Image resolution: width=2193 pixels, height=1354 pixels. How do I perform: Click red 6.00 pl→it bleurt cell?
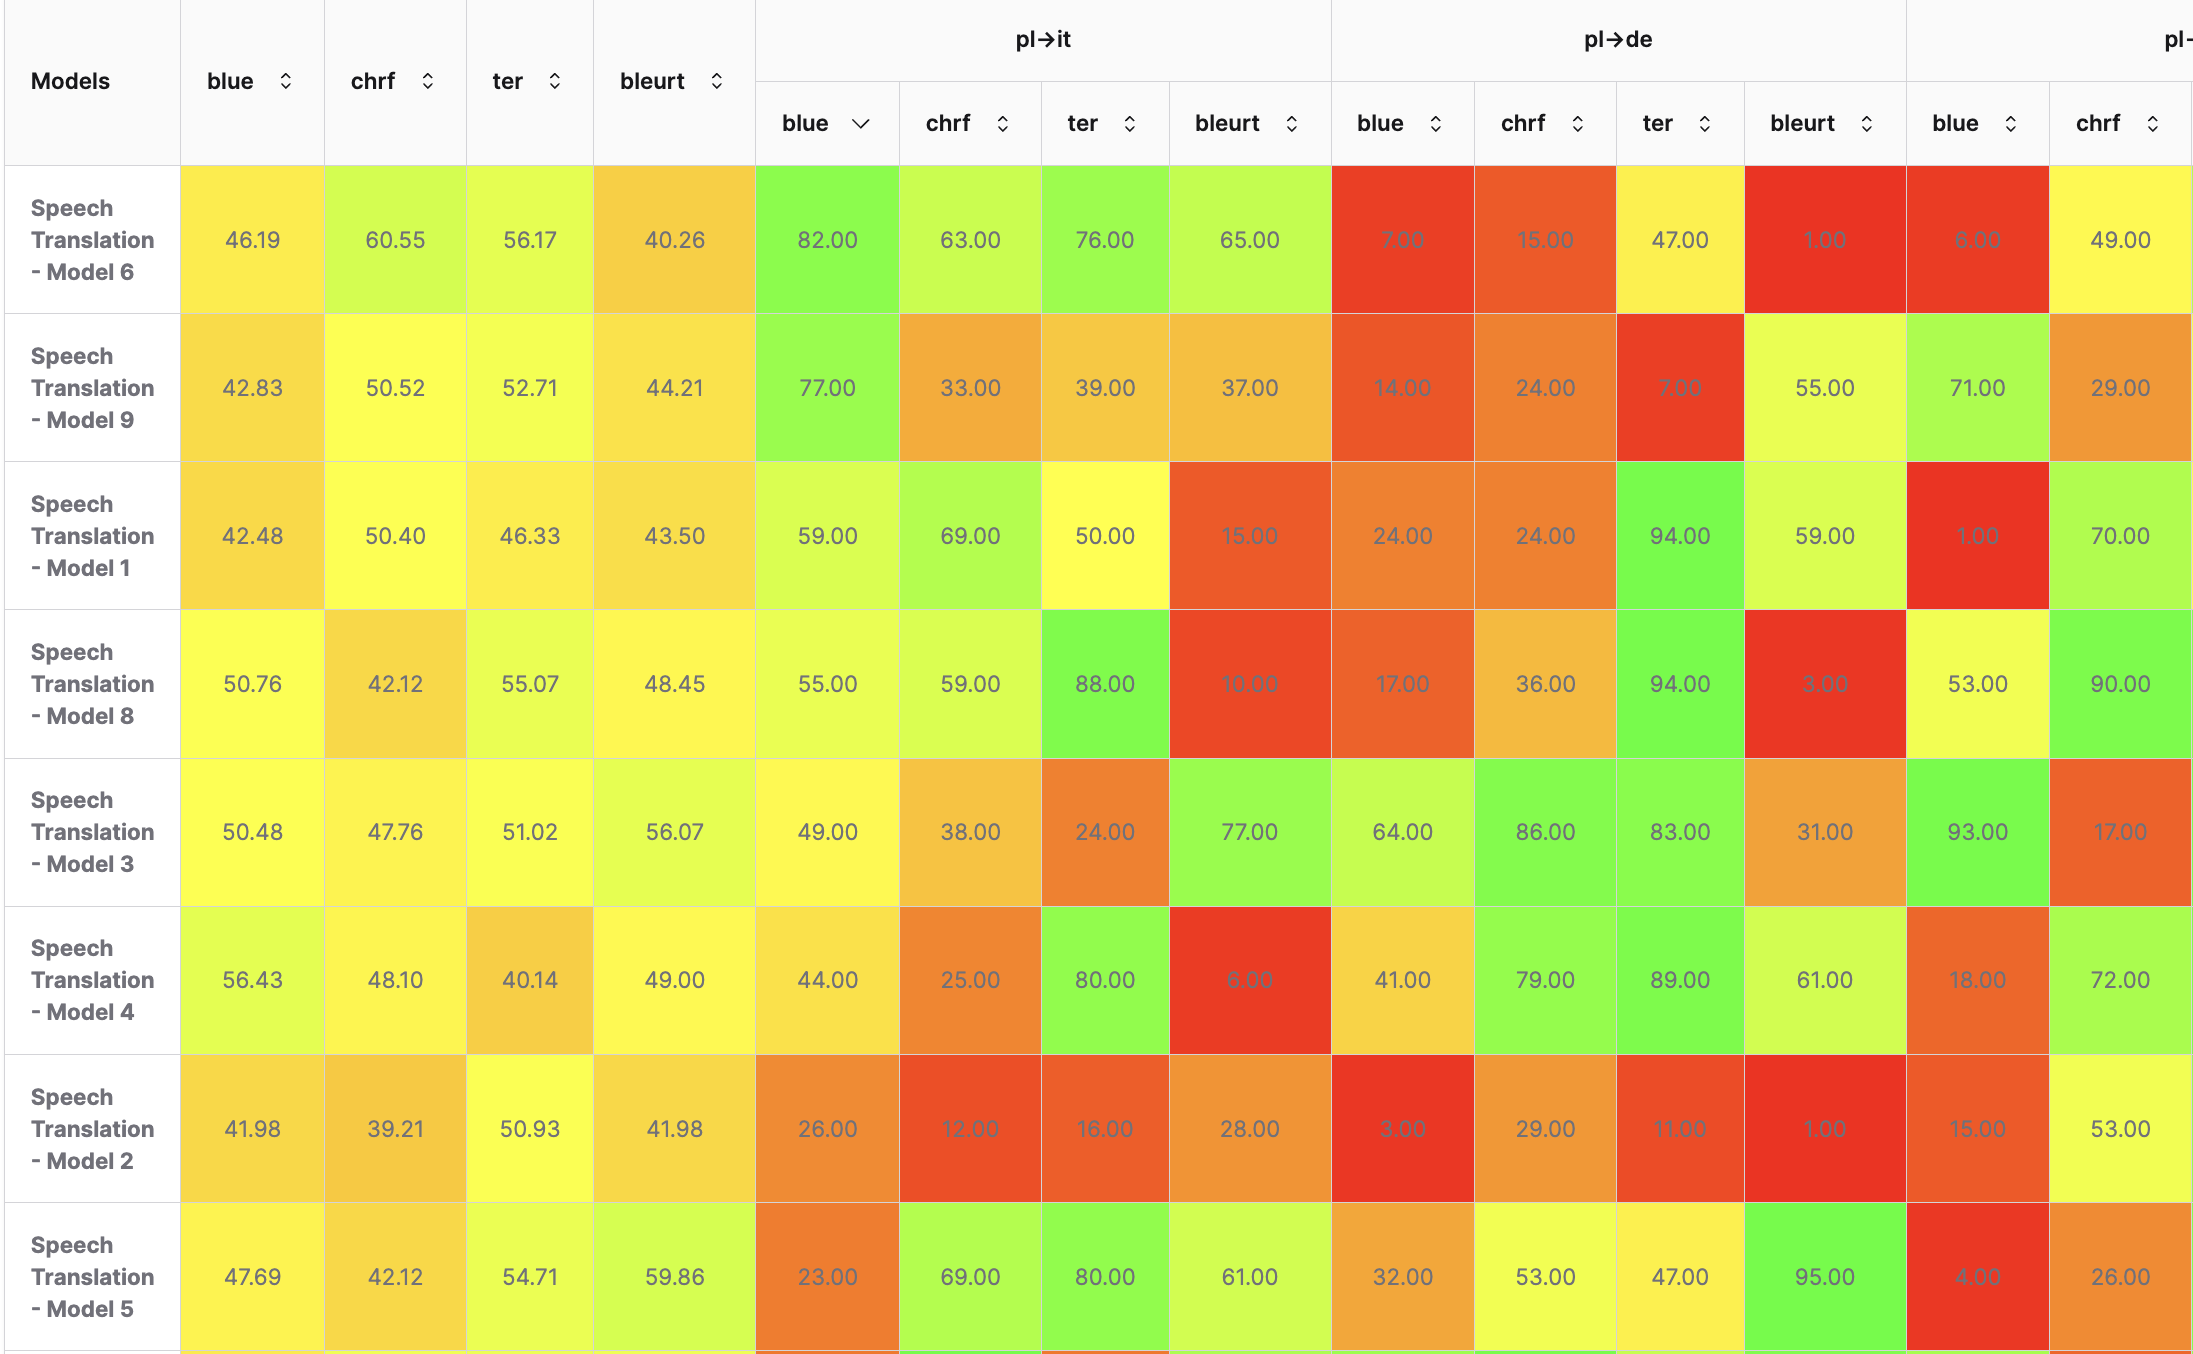(1249, 980)
